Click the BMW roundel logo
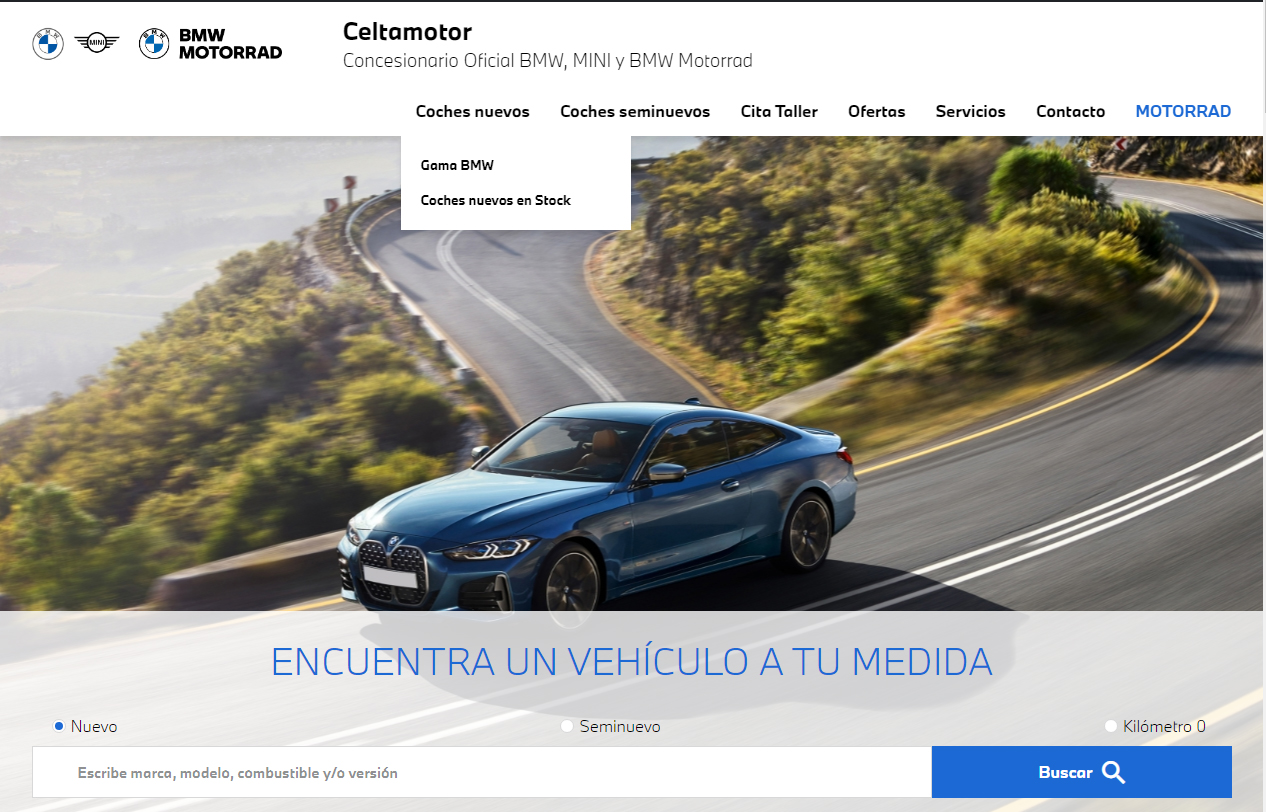Viewport: 1266px width, 812px height. pyautogui.click(x=48, y=43)
